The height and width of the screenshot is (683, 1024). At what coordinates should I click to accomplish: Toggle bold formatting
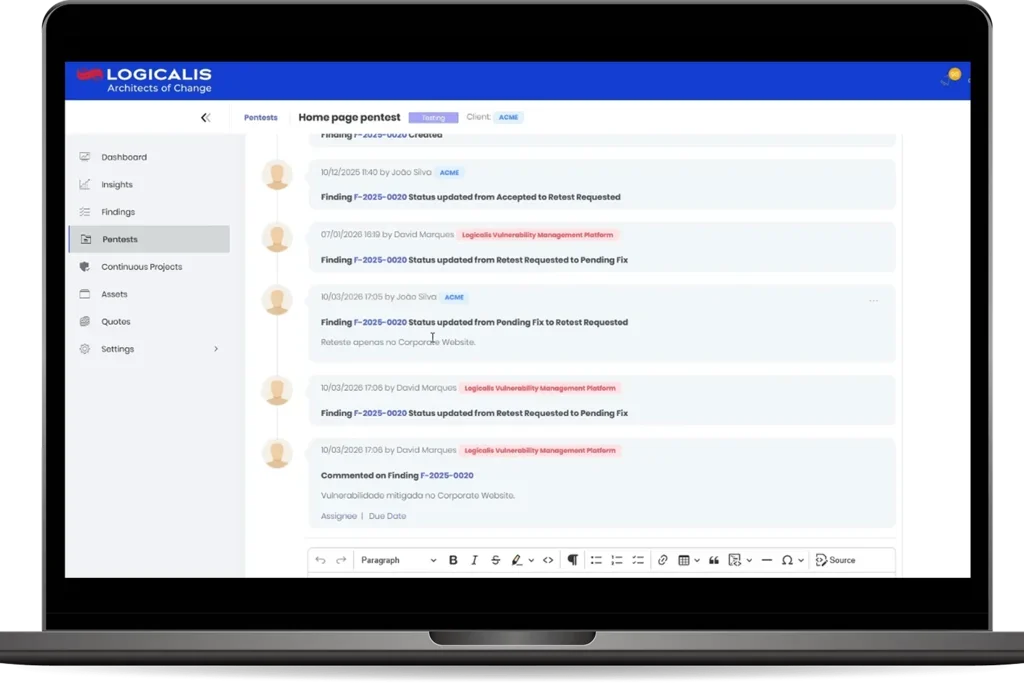[x=453, y=560]
